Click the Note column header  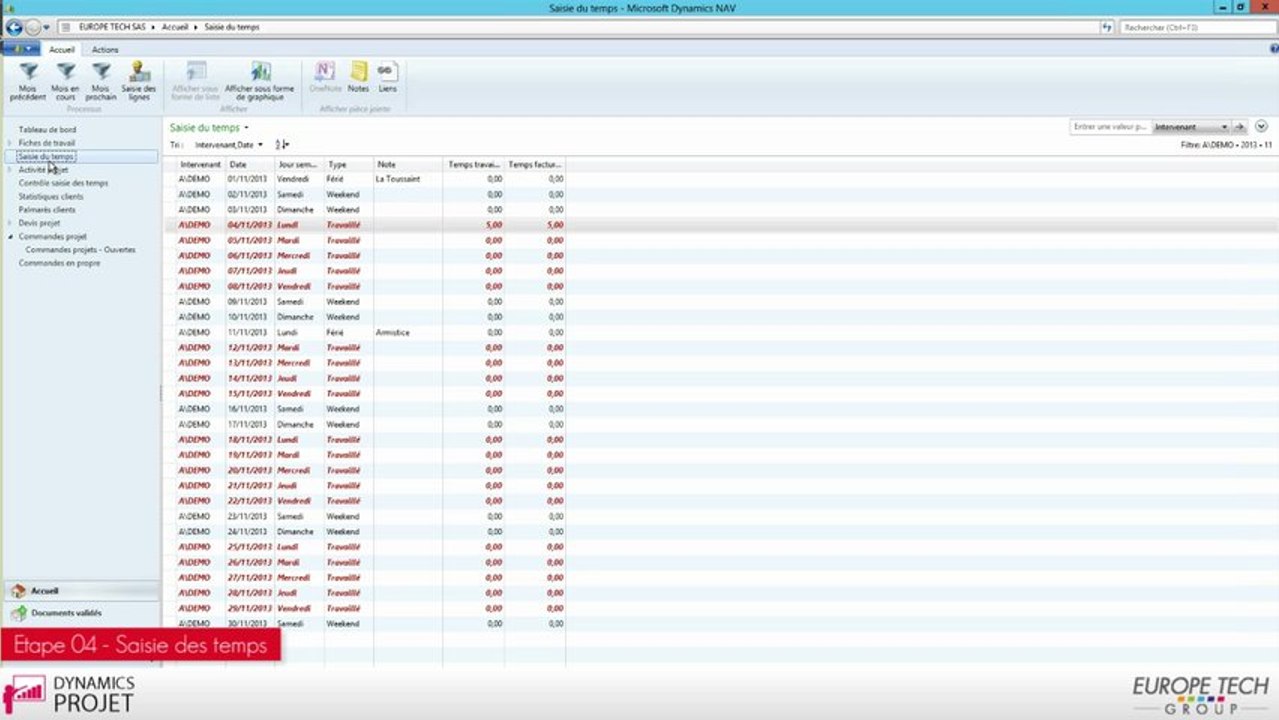click(408, 164)
